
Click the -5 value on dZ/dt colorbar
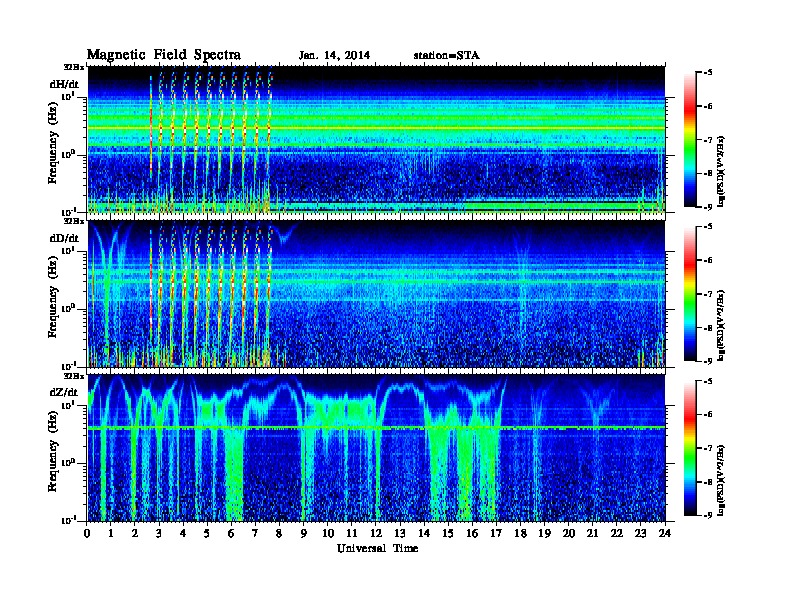tap(708, 381)
